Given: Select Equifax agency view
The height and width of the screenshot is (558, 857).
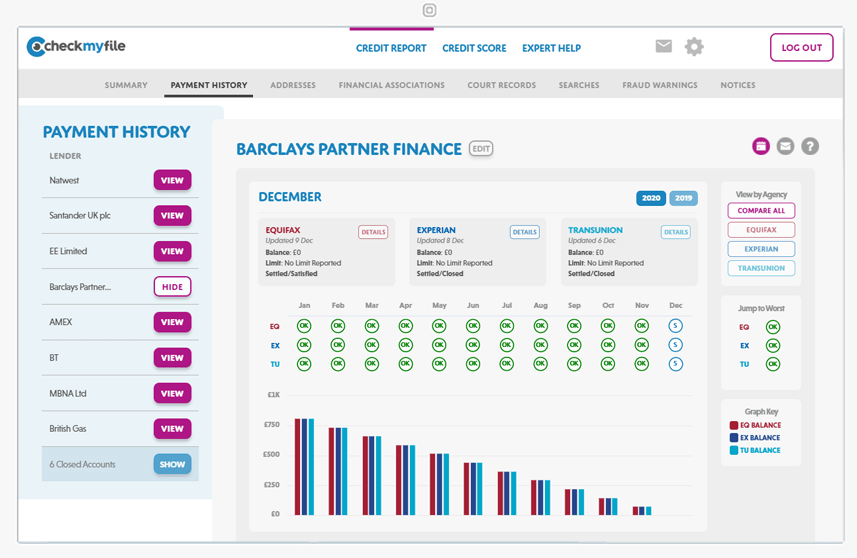Looking at the screenshot, I should [x=761, y=230].
